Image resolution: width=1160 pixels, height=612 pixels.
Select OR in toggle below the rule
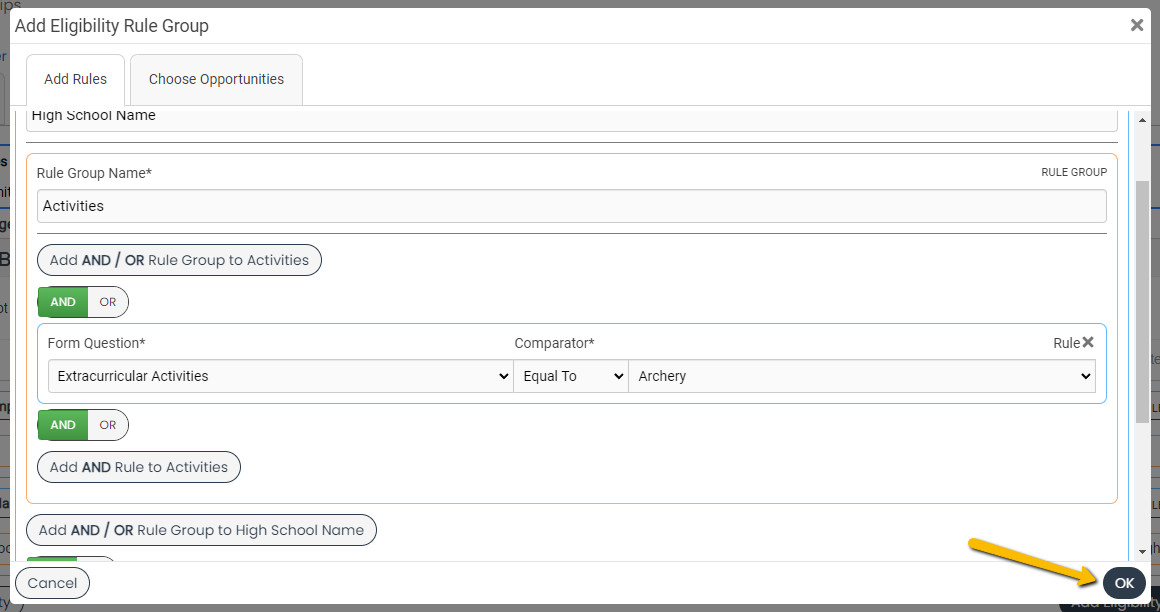(108, 425)
